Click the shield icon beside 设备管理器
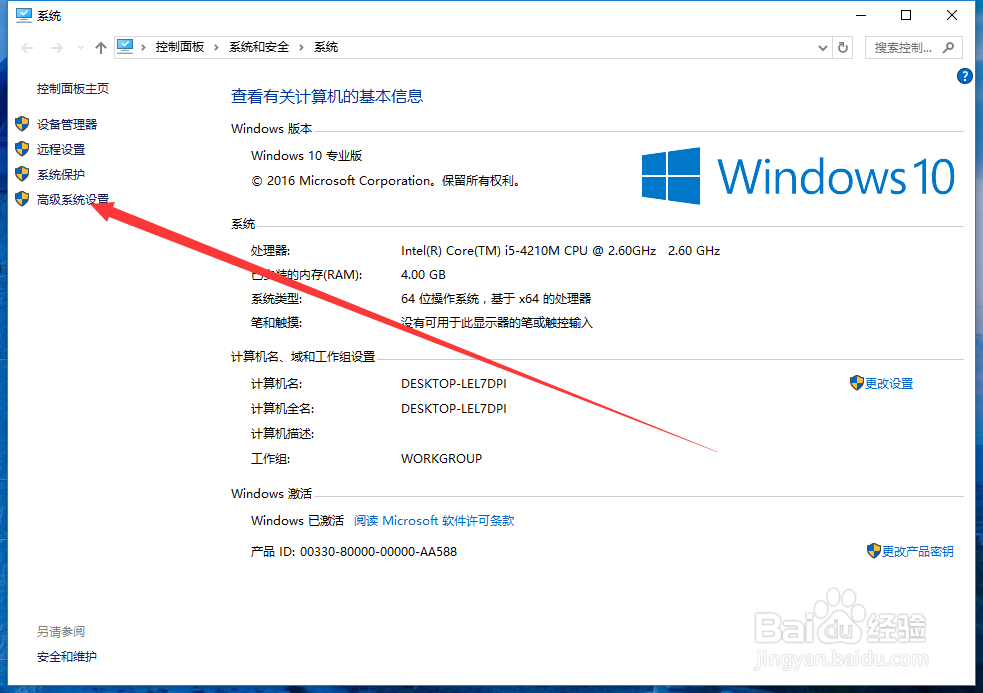 pyautogui.click(x=22, y=124)
